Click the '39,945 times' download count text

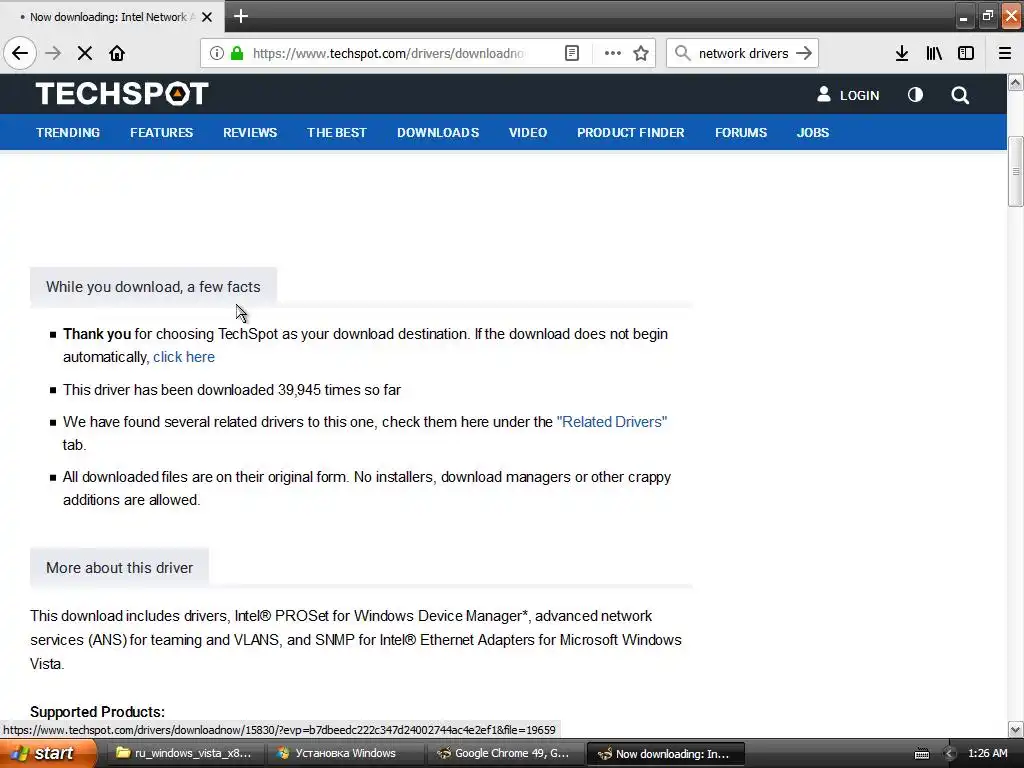tap(319, 390)
